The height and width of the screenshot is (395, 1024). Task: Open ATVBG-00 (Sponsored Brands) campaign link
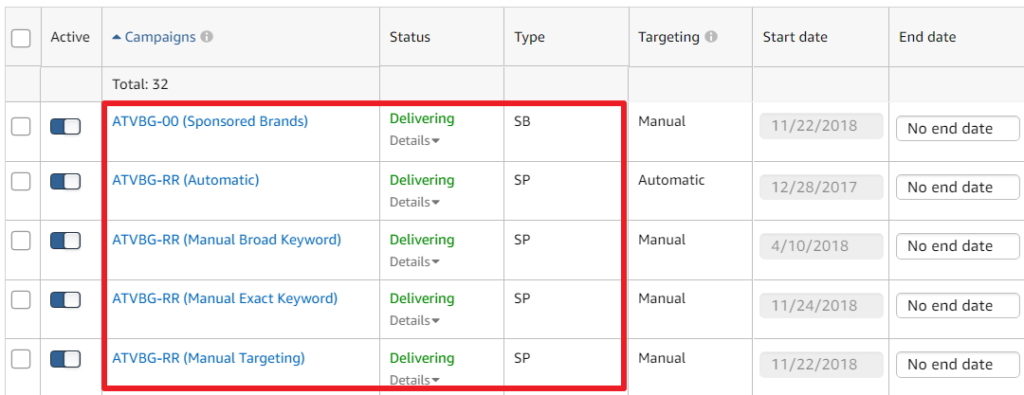(x=210, y=121)
